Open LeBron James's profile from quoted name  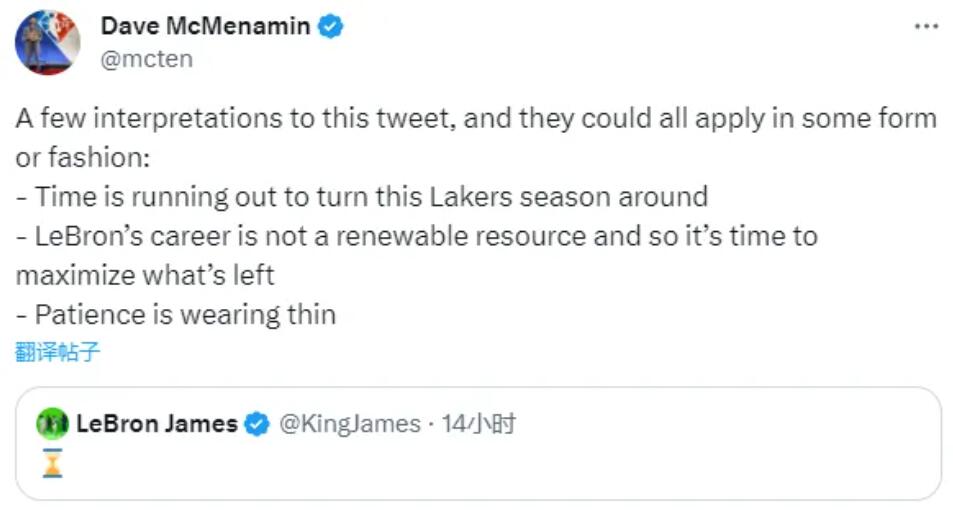pyautogui.click(x=157, y=424)
